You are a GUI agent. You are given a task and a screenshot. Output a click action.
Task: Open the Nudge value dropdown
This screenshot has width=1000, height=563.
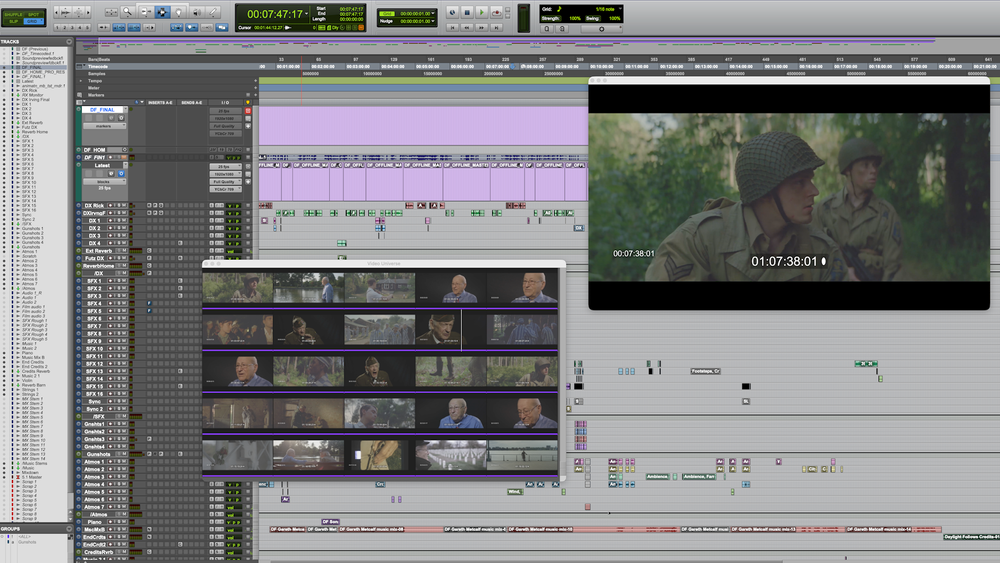click(x=433, y=21)
